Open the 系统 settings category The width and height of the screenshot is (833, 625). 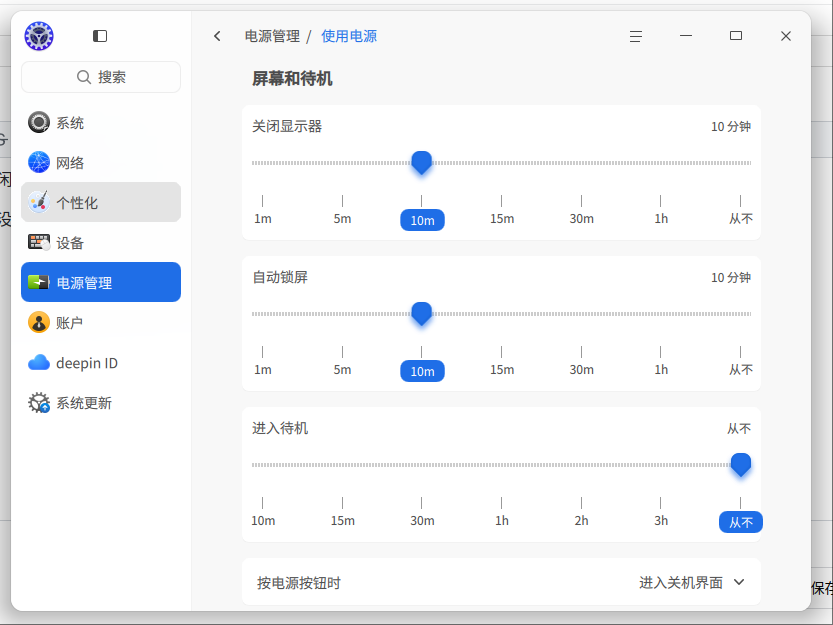[101, 123]
